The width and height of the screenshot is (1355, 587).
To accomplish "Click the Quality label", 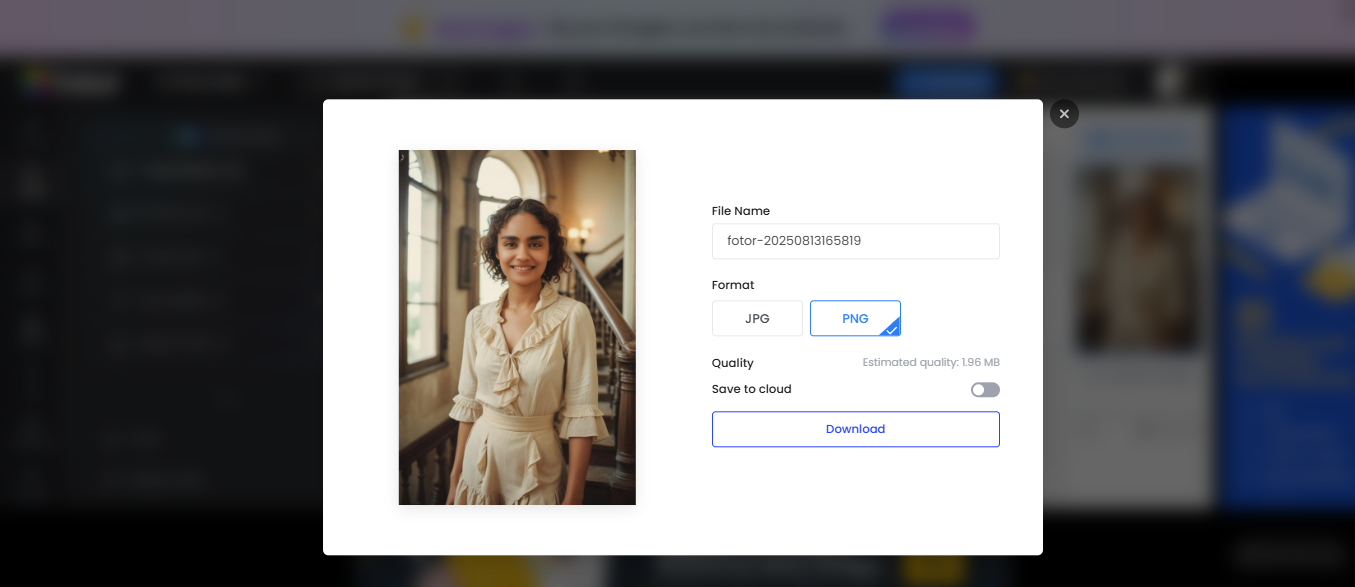I will (x=733, y=363).
